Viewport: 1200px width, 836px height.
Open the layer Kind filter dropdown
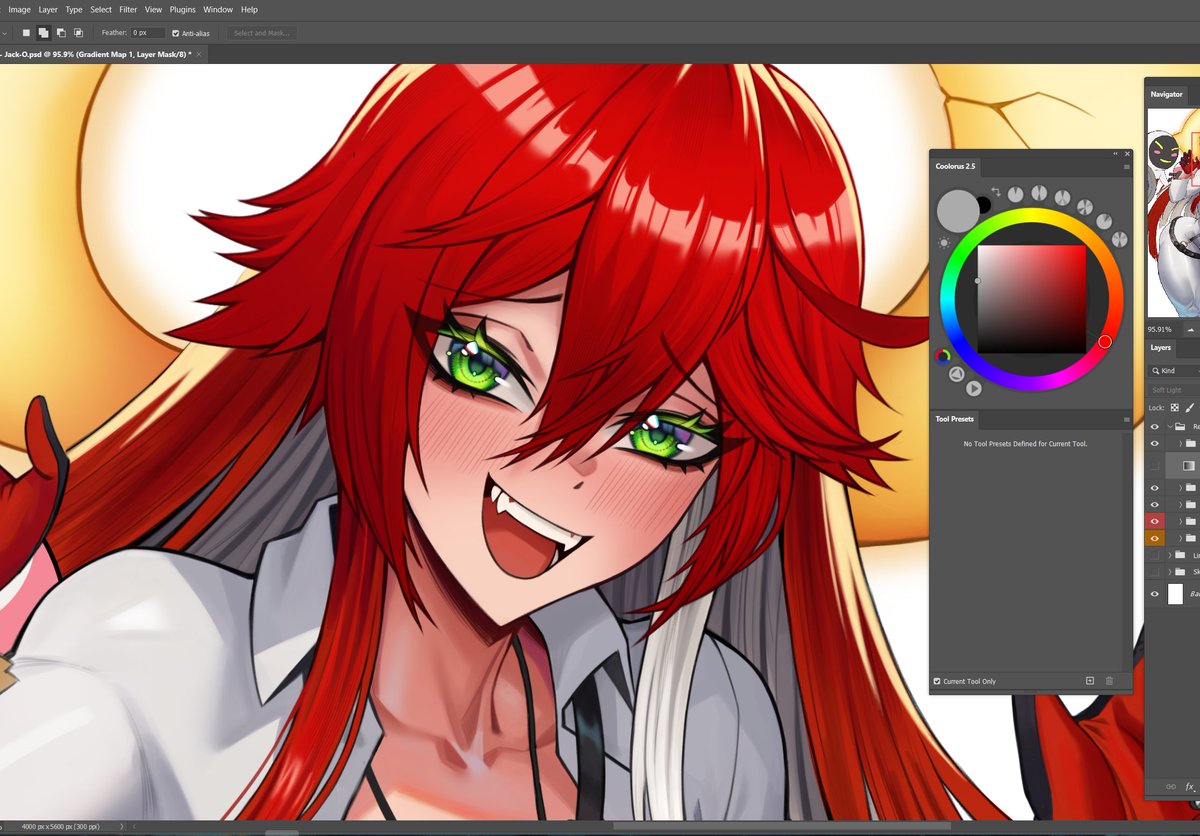point(1175,371)
